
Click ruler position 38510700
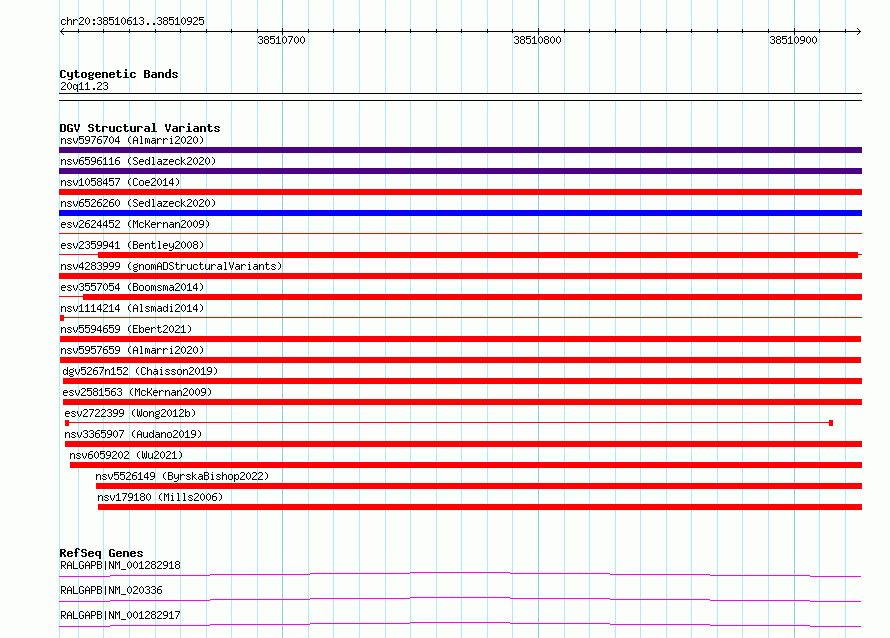tap(282, 40)
